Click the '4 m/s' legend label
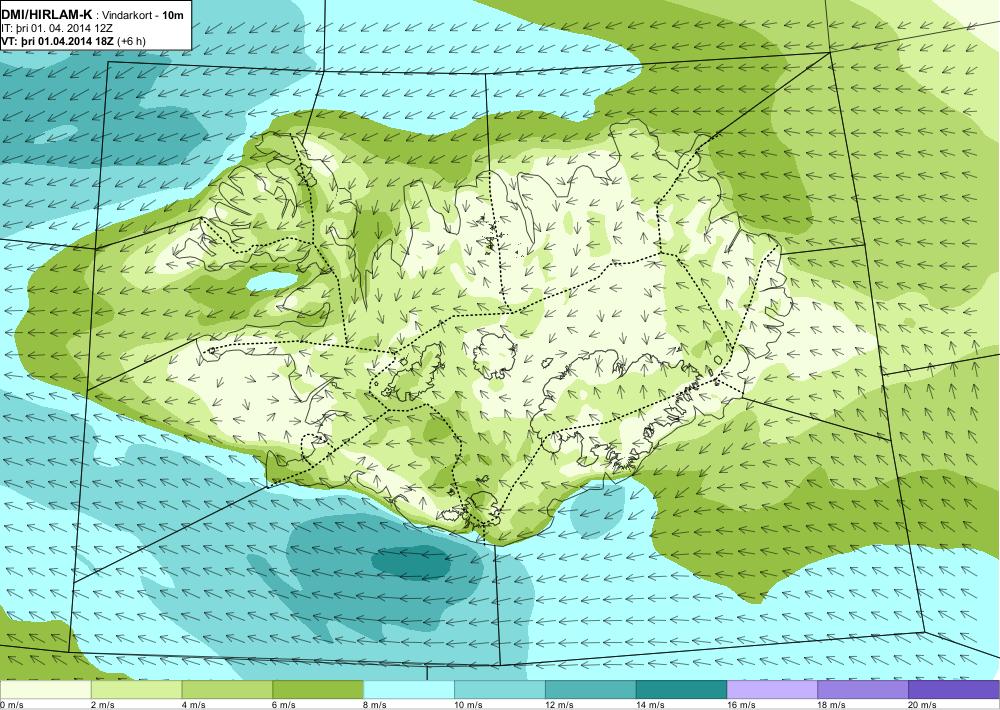The height and width of the screenshot is (710, 1000). [194, 705]
